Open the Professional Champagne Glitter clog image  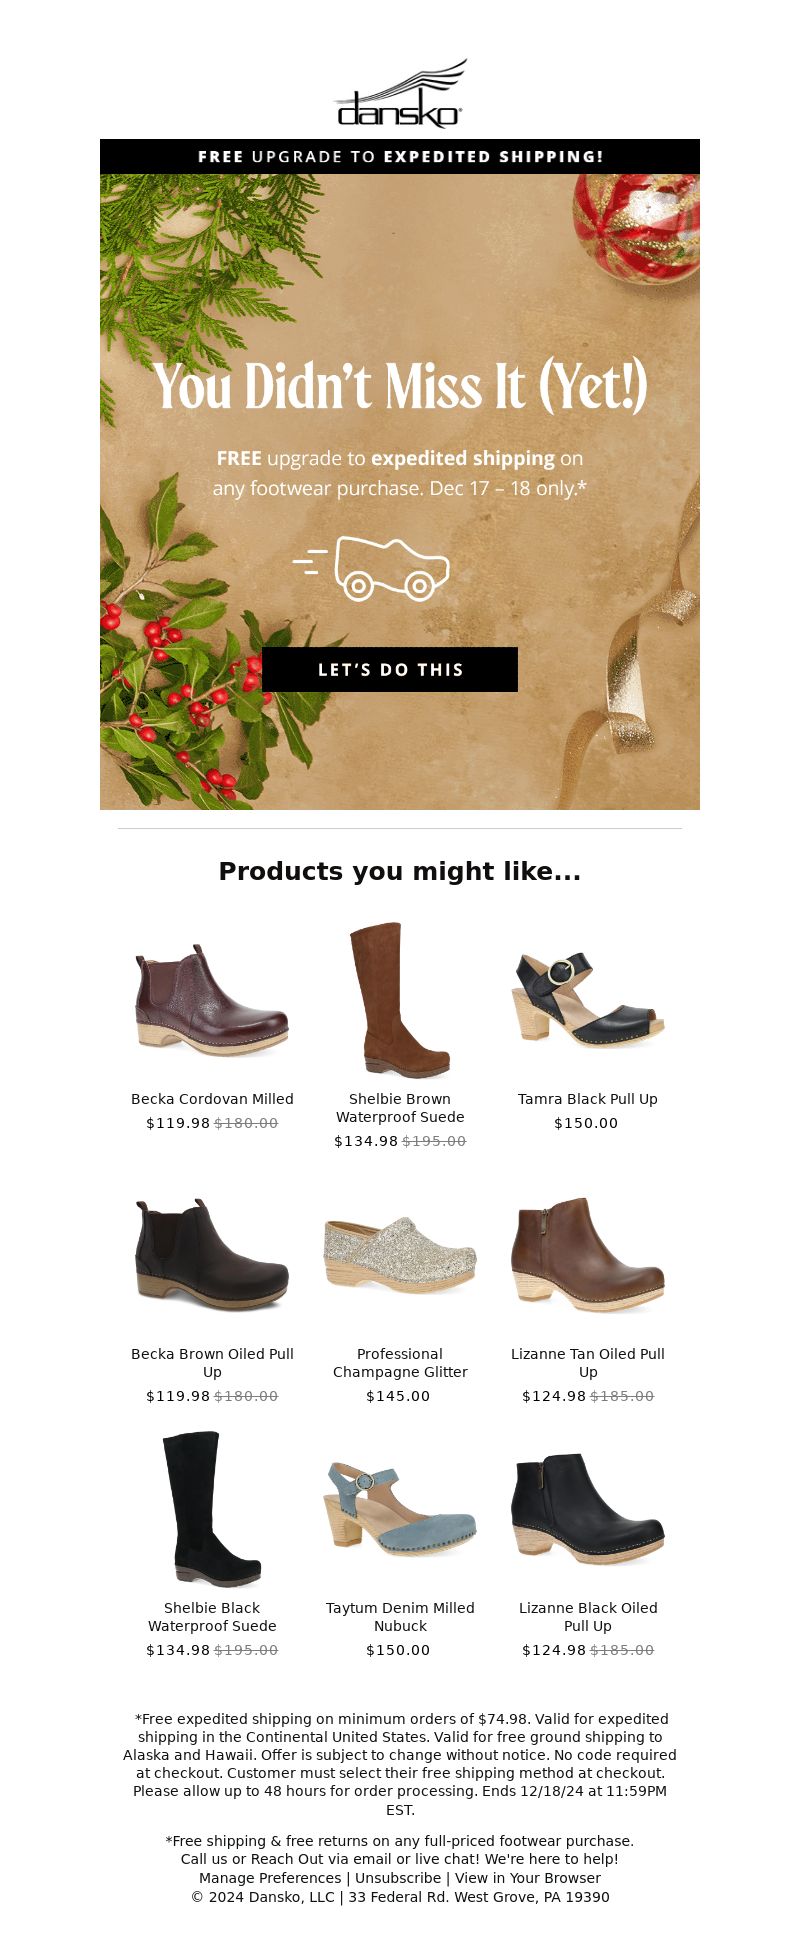coord(400,1255)
